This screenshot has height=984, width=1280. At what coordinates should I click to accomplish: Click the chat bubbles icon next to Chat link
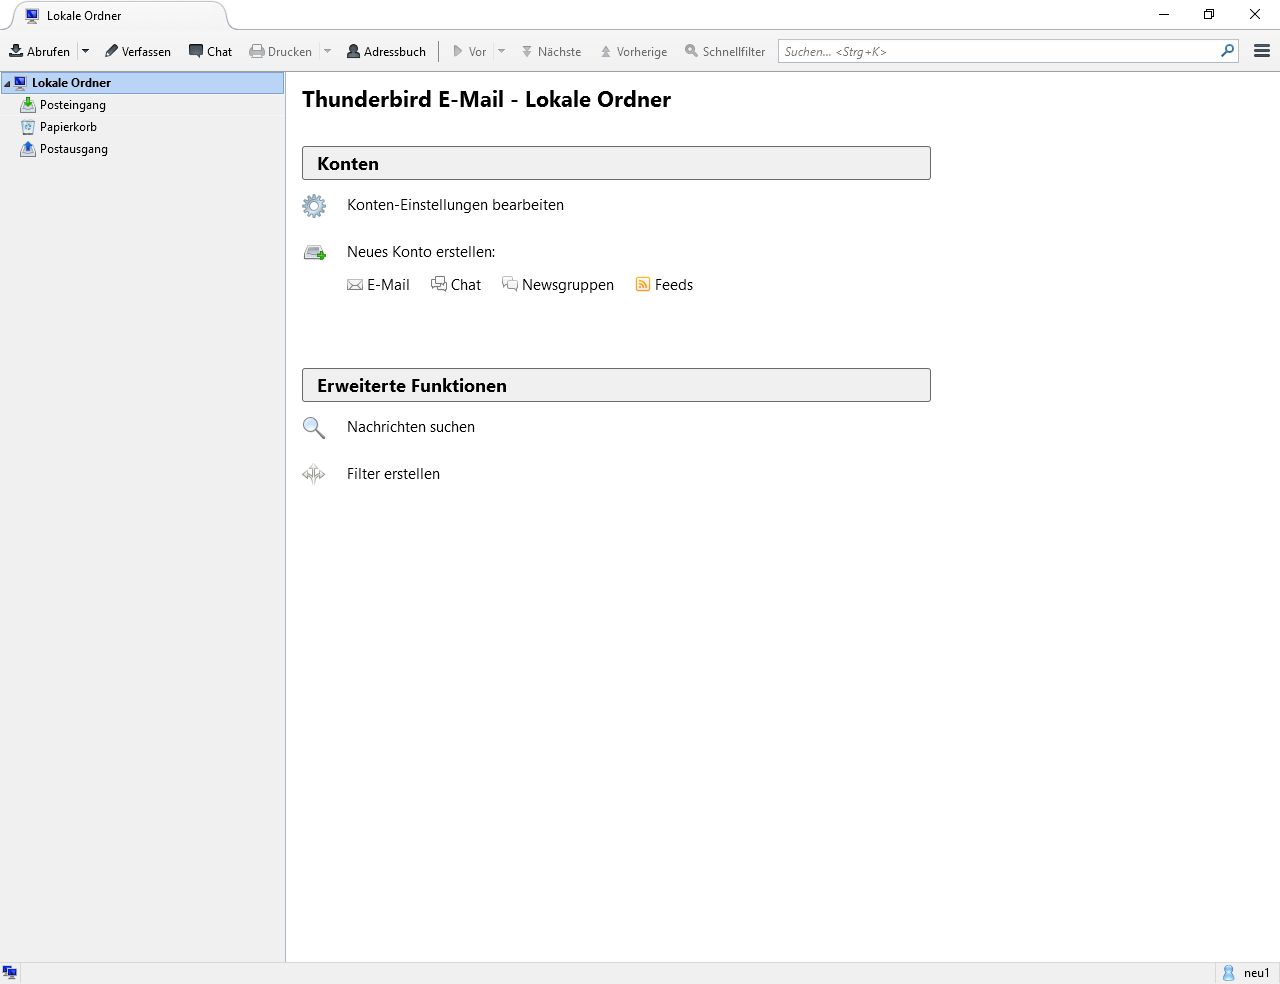[439, 285]
